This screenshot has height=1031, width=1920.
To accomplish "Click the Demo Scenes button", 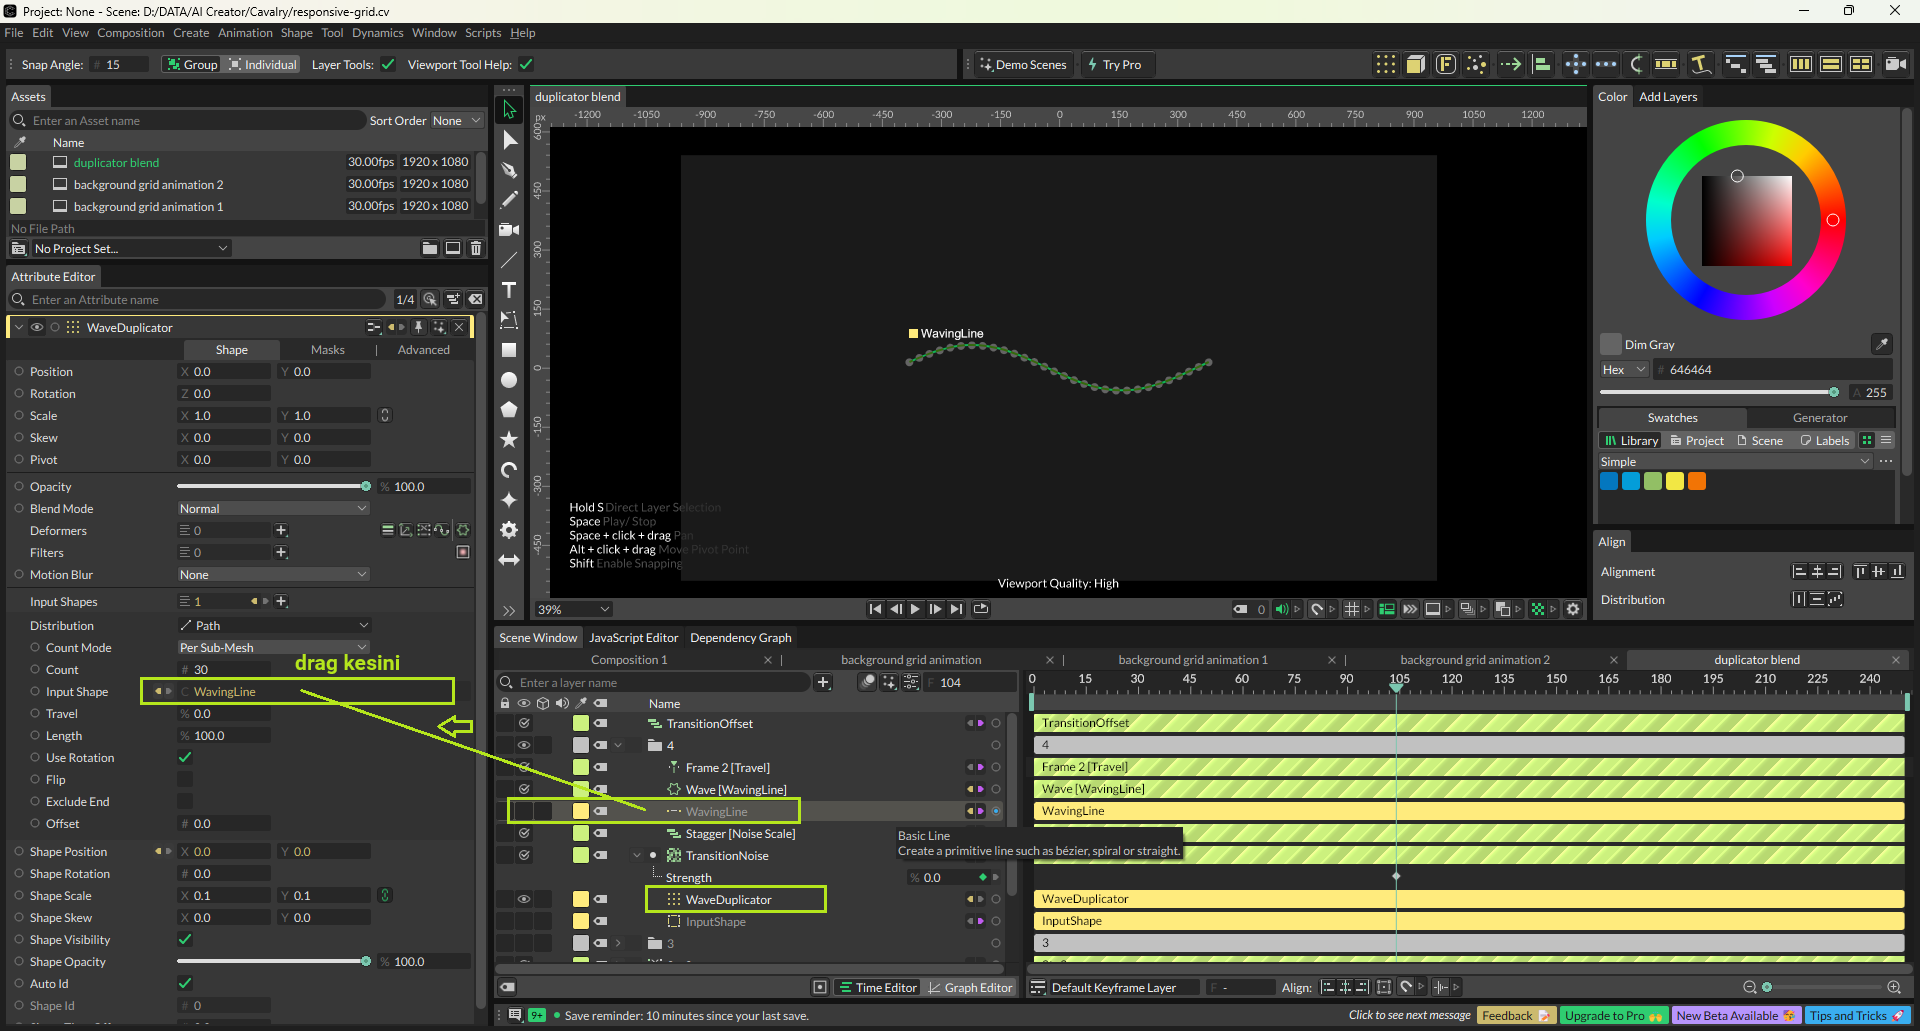I will click(x=1023, y=65).
